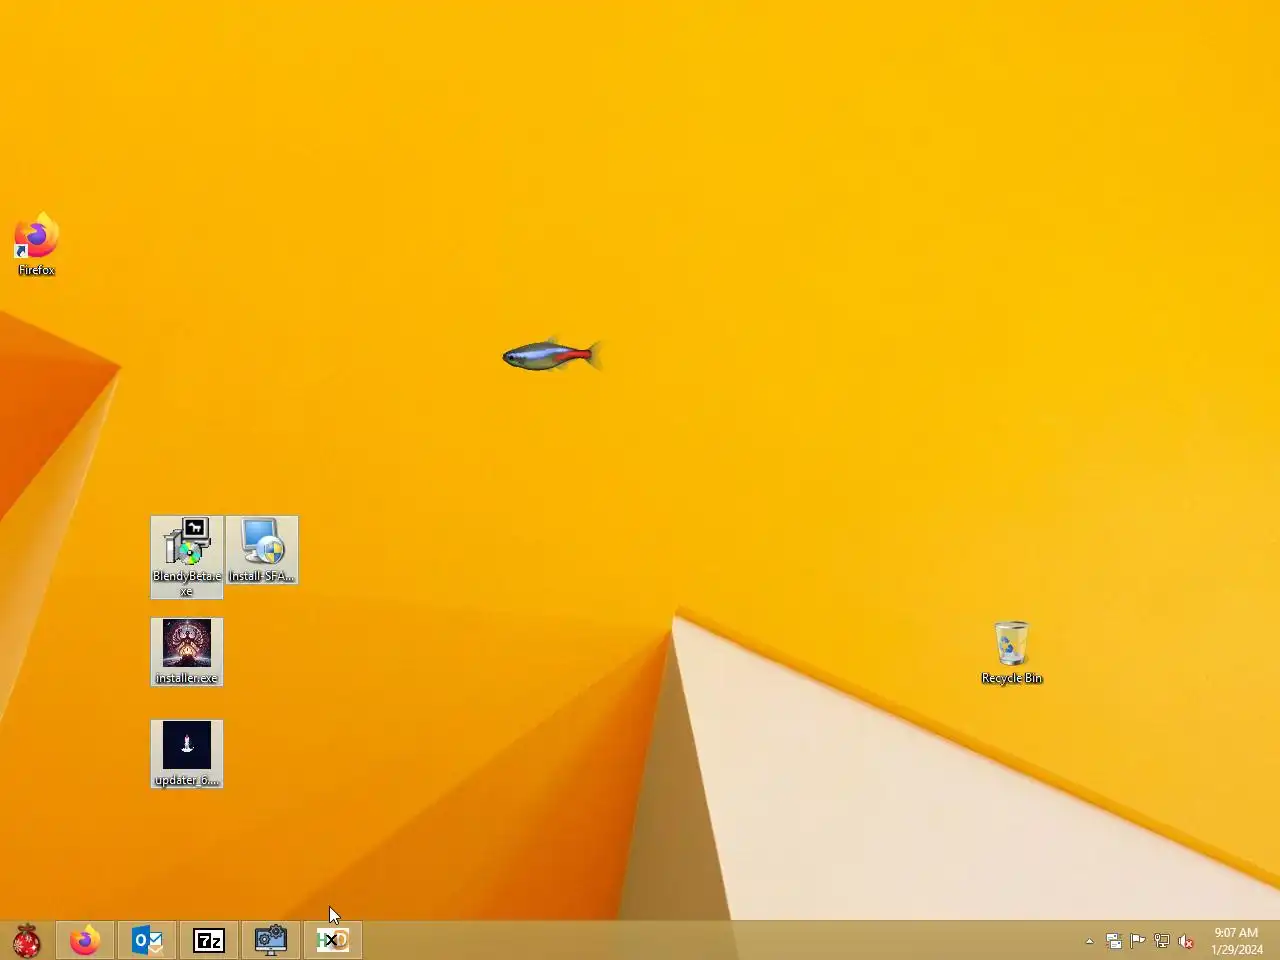
Task: Open the clock showing 9:07 AM
Action: [1236, 941]
